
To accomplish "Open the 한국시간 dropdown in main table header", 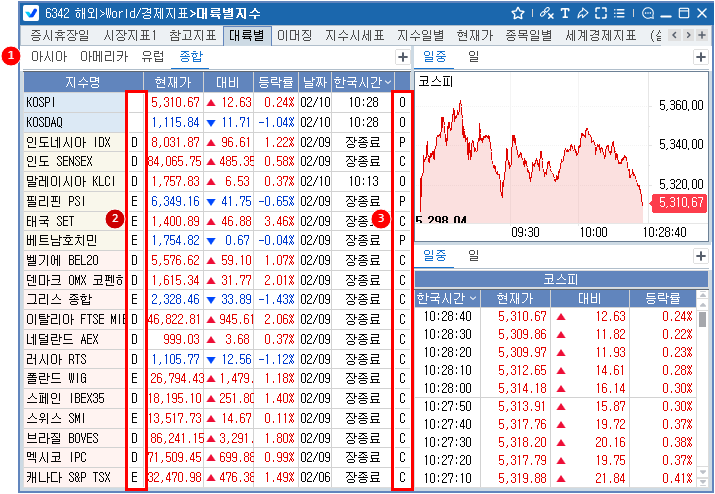I will (385, 81).
